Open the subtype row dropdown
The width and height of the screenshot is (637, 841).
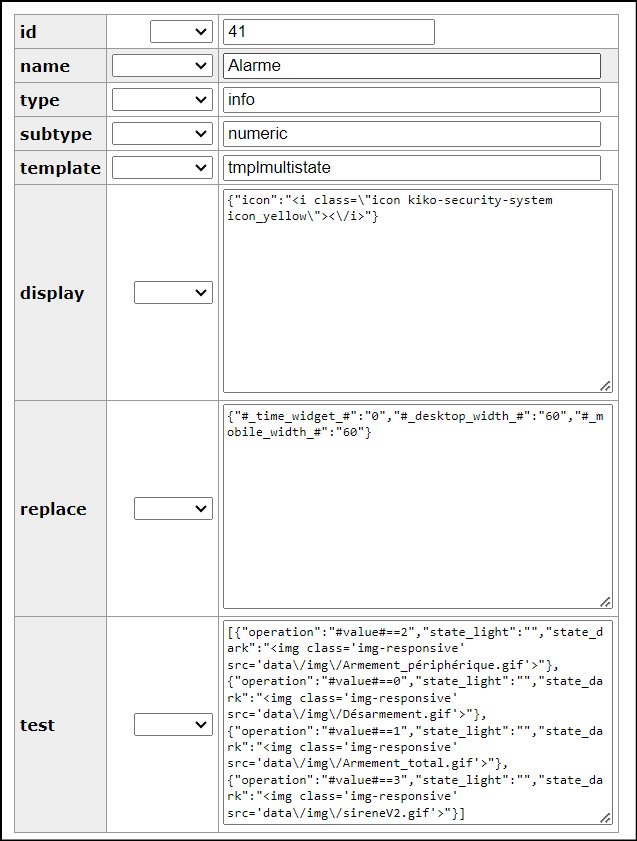click(x=162, y=134)
